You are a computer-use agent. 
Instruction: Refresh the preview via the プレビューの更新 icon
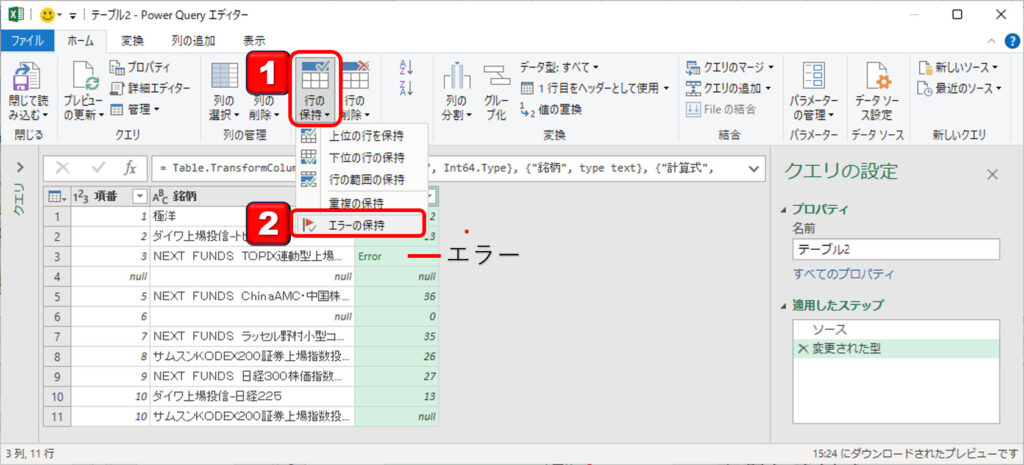coord(84,77)
